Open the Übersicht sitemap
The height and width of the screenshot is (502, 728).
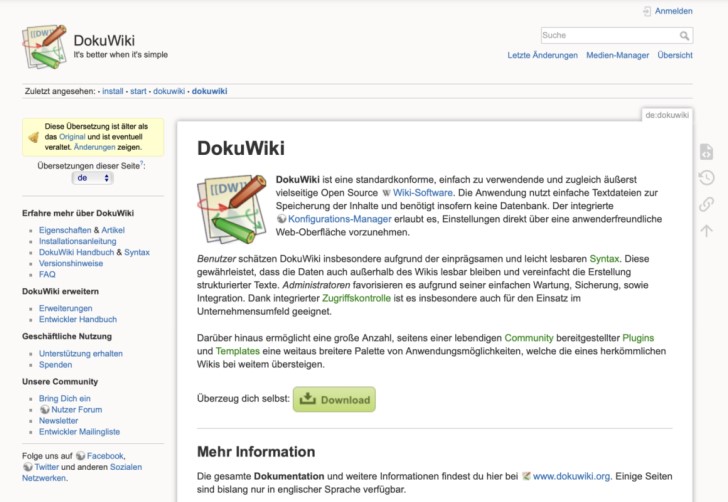675,55
